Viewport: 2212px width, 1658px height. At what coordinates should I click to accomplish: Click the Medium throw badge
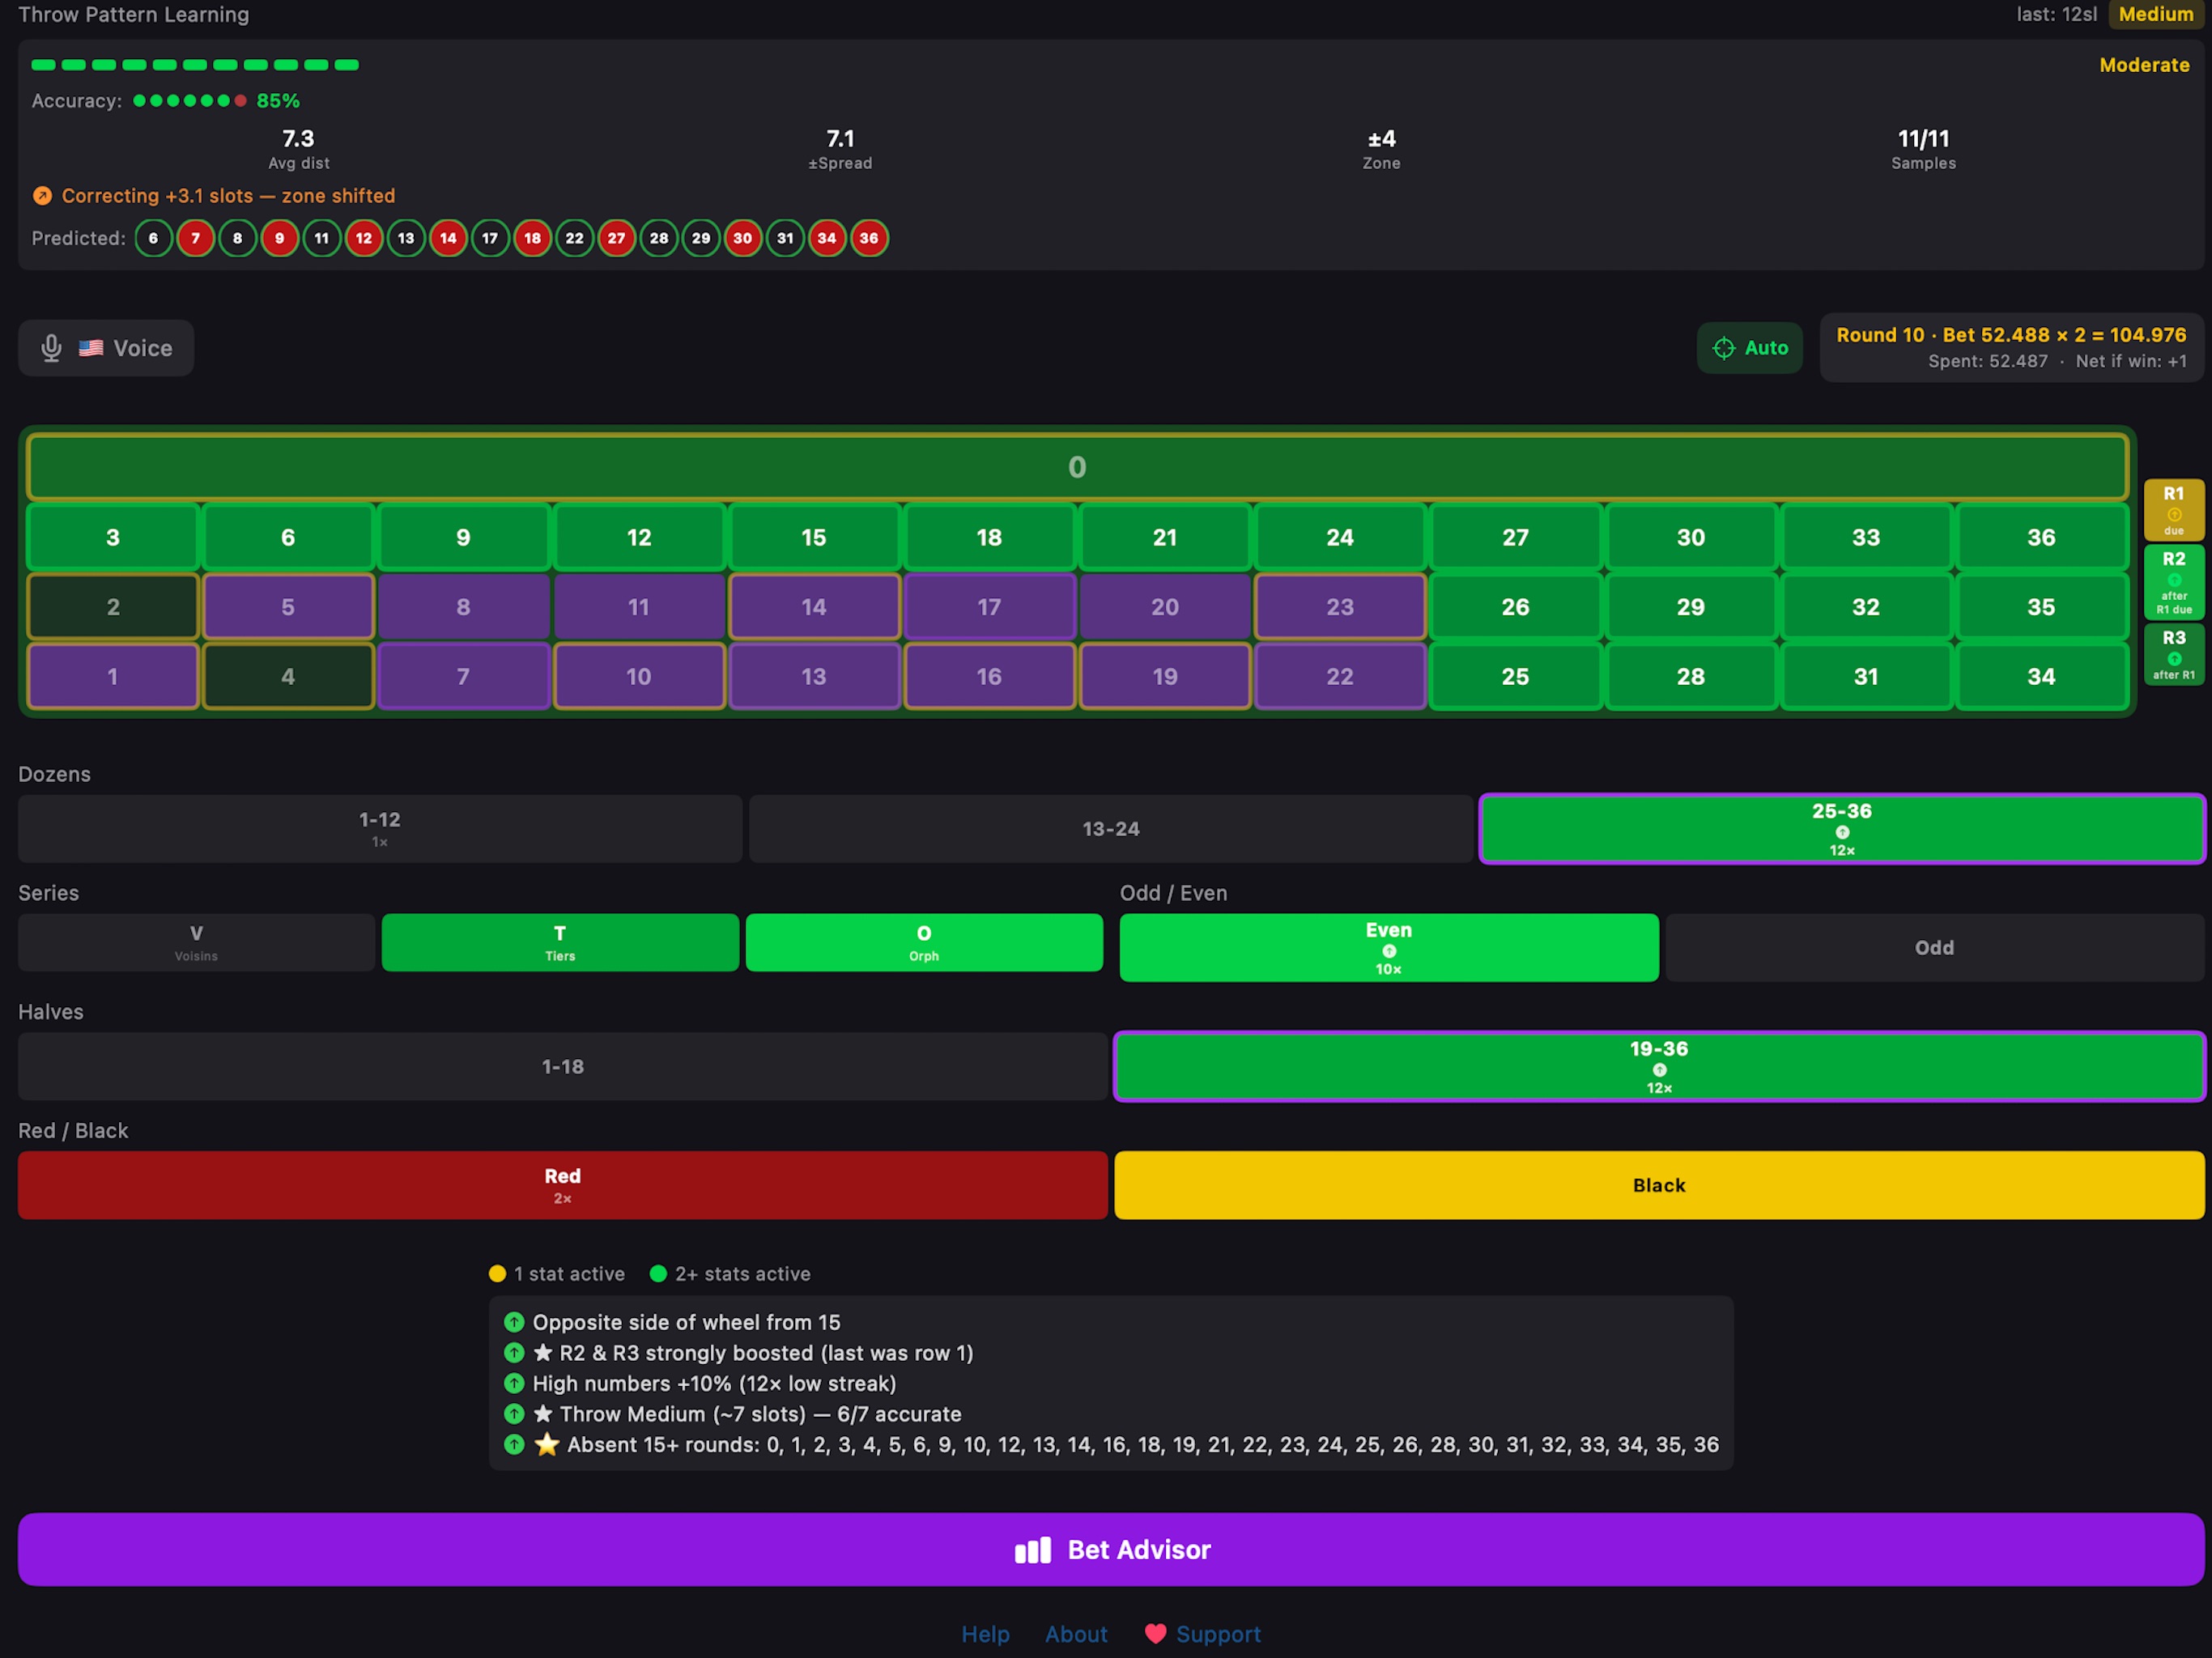(2155, 14)
